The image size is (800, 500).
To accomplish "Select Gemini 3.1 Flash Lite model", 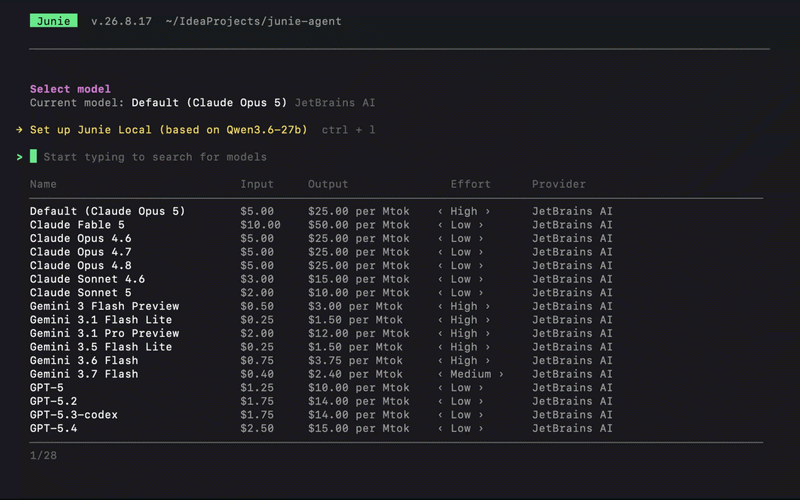I will click(320, 320).
